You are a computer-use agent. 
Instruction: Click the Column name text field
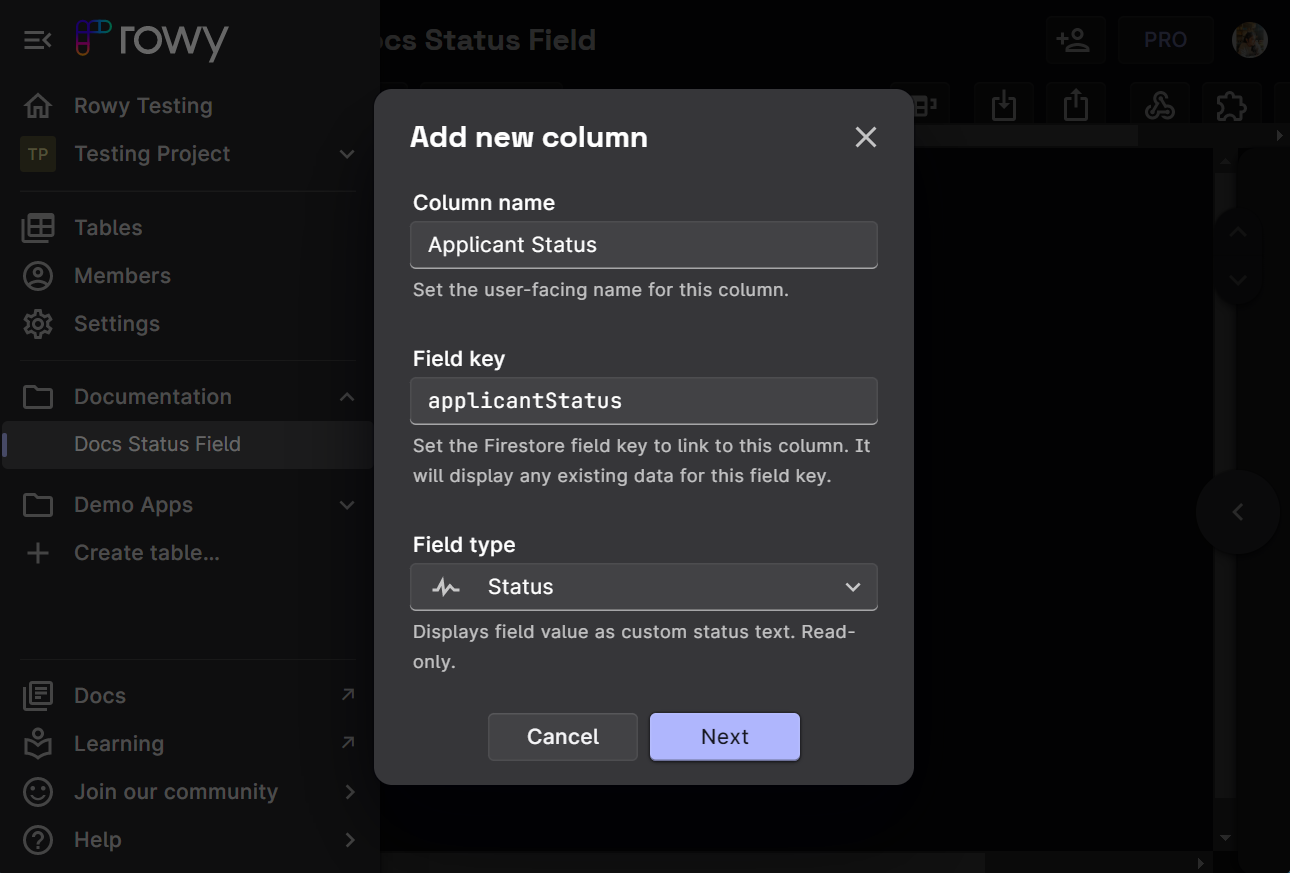643,245
